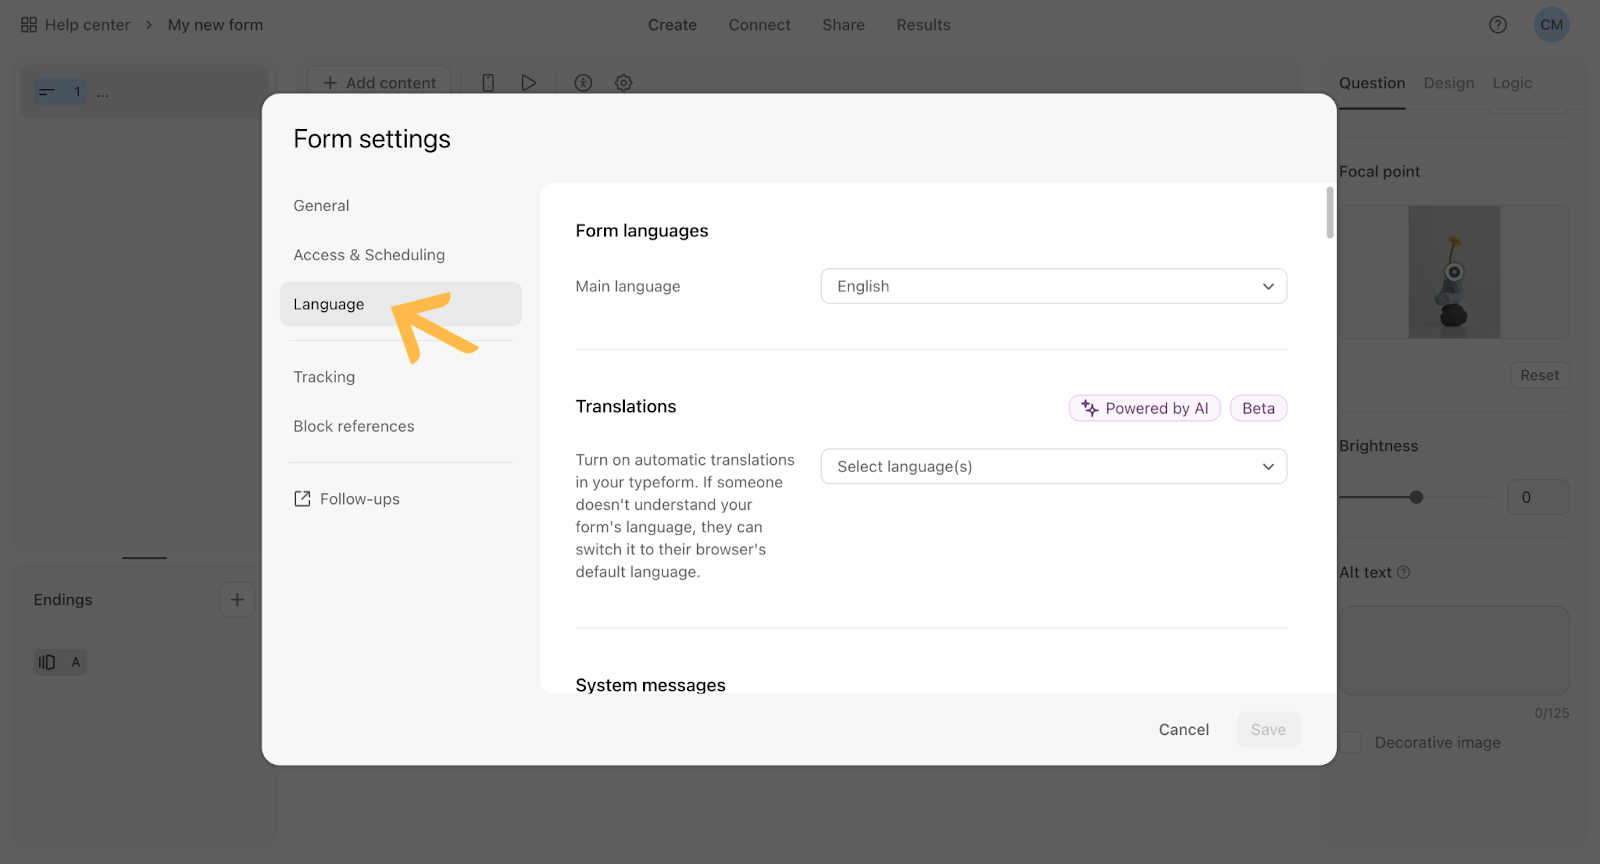This screenshot has width=1600, height=864.
Task: Open Block references settings section
Action: [354, 426]
